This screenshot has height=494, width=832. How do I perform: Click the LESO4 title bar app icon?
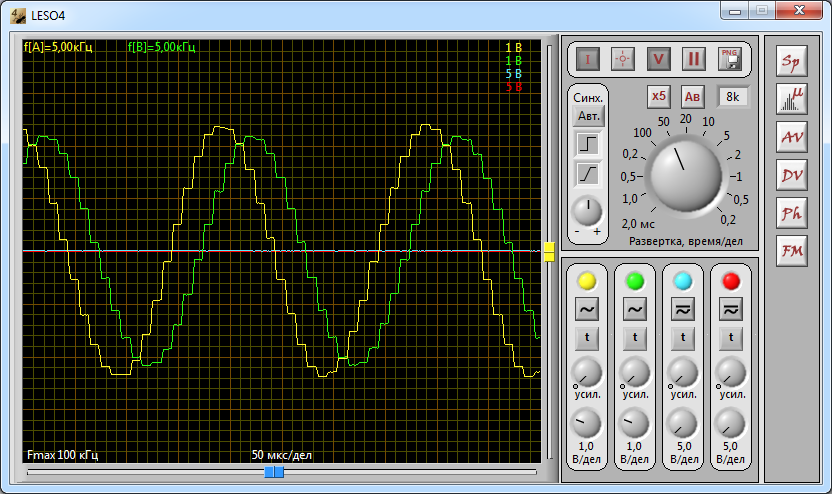[x=18, y=15]
